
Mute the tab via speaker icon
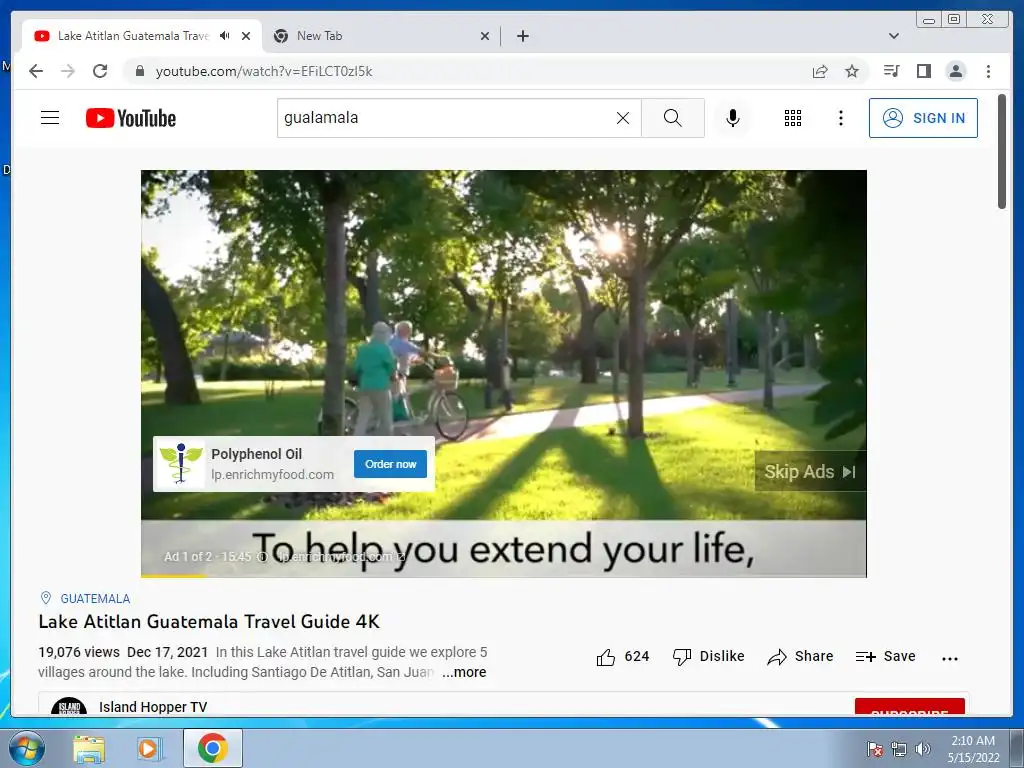click(x=225, y=36)
